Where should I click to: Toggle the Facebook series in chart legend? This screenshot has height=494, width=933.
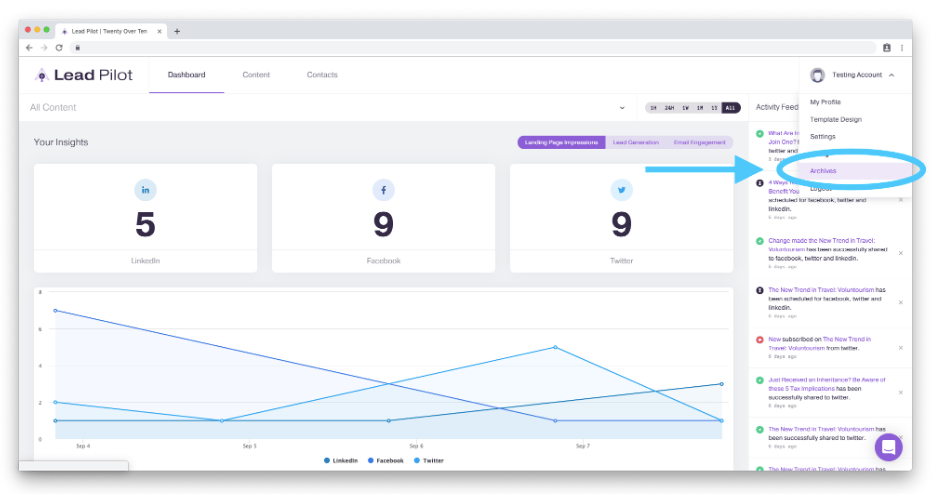pyautogui.click(x=386, y=461)
